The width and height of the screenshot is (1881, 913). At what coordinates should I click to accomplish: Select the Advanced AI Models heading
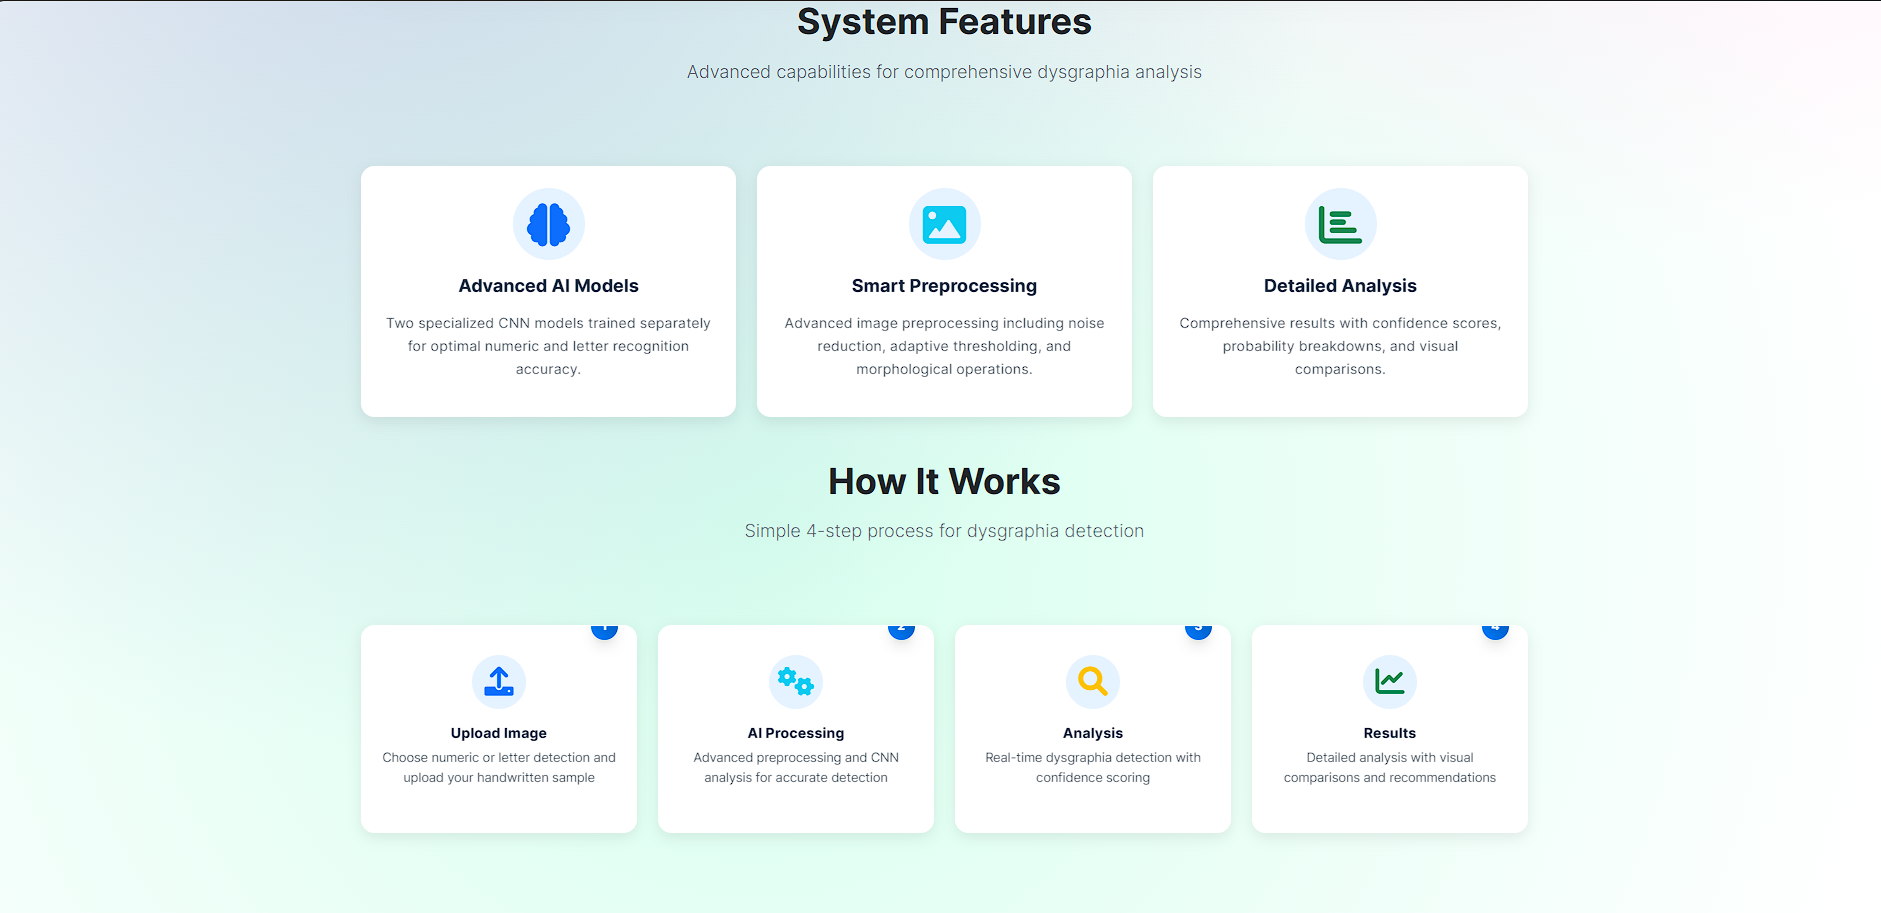click(548, 286)
